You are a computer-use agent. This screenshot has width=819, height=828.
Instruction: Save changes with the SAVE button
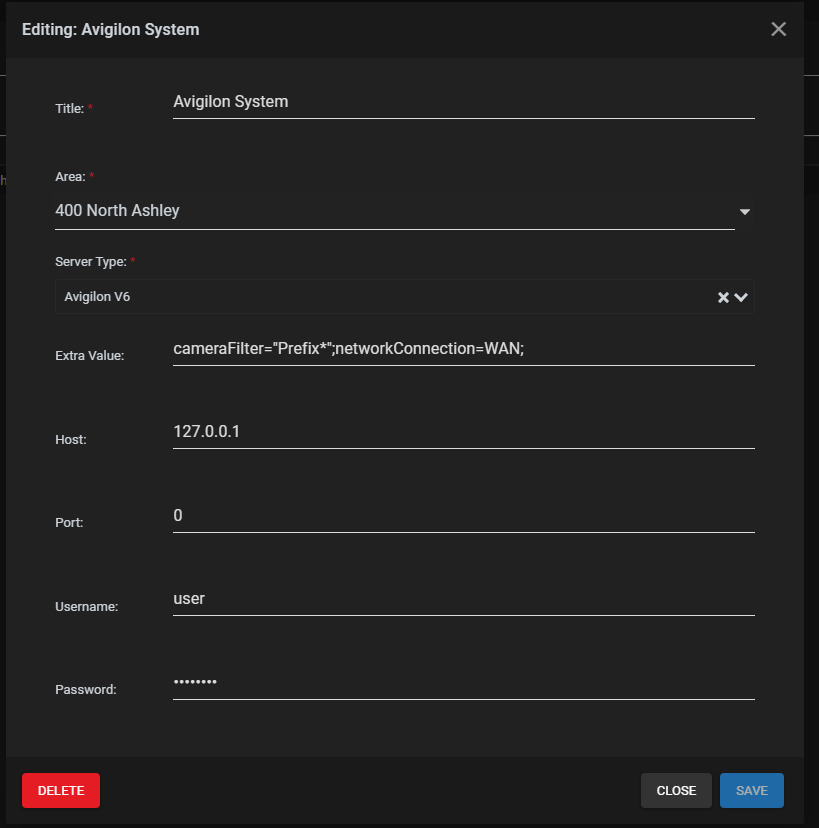point(751,791)
